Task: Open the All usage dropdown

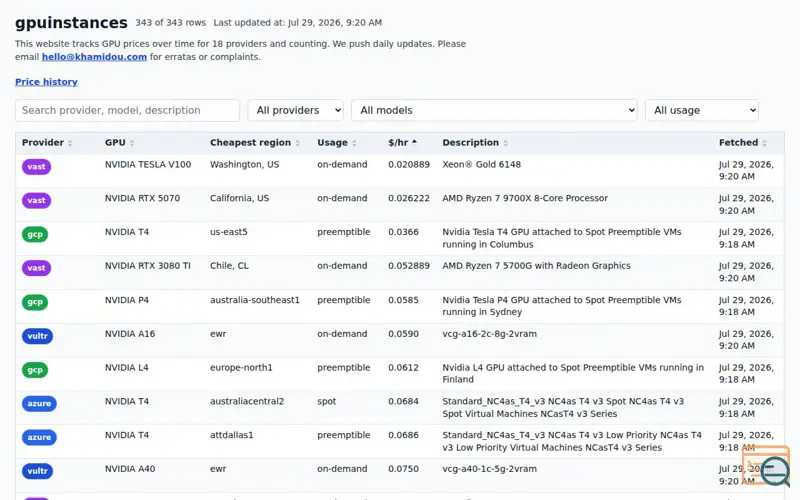Action: tap(702, 110)
